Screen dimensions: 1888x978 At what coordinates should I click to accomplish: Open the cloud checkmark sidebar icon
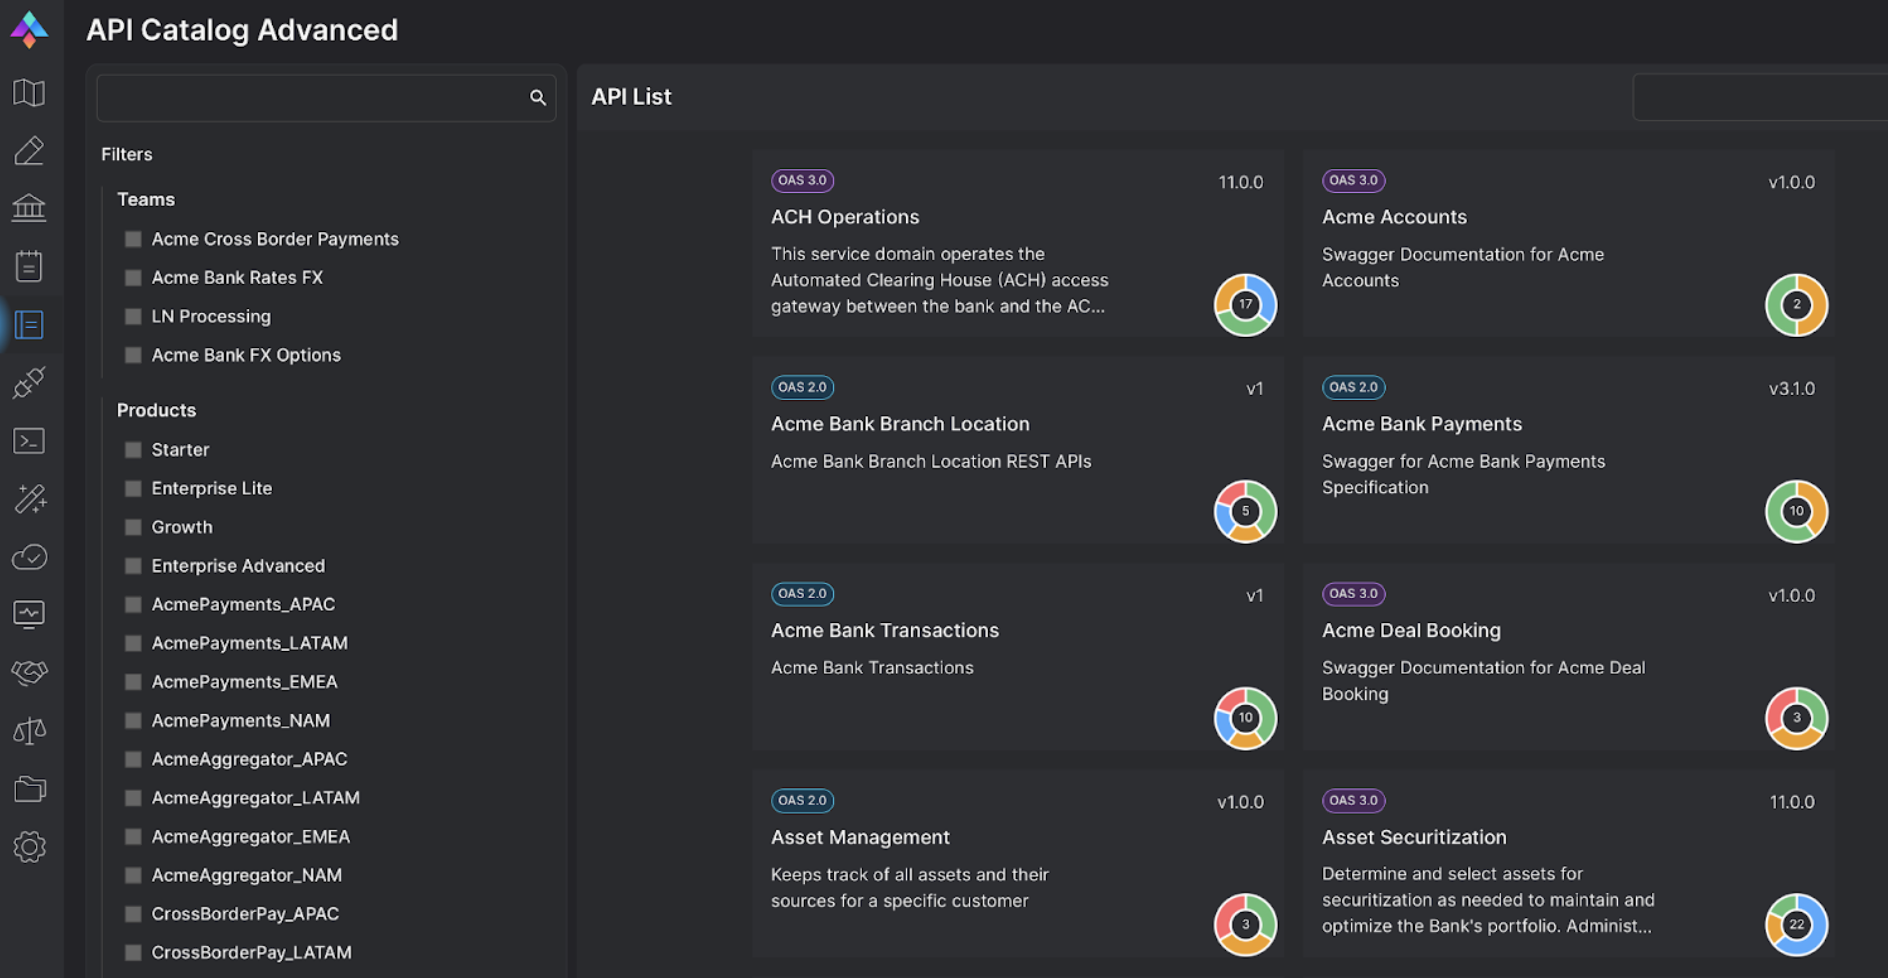[29, 556]
